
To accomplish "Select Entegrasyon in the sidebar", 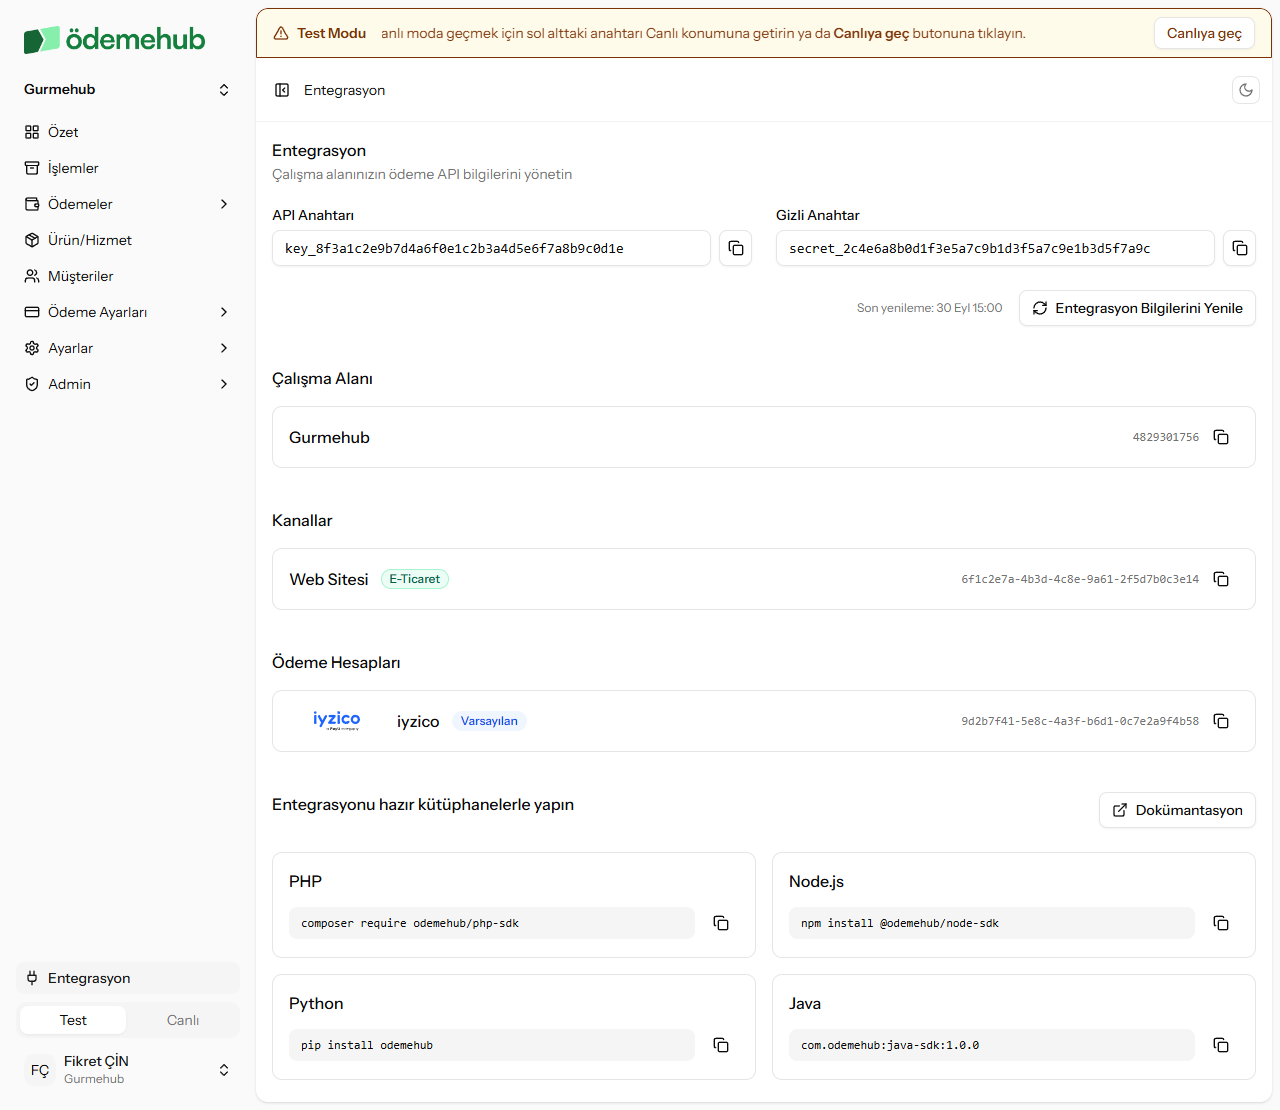I will pos(127,978).
